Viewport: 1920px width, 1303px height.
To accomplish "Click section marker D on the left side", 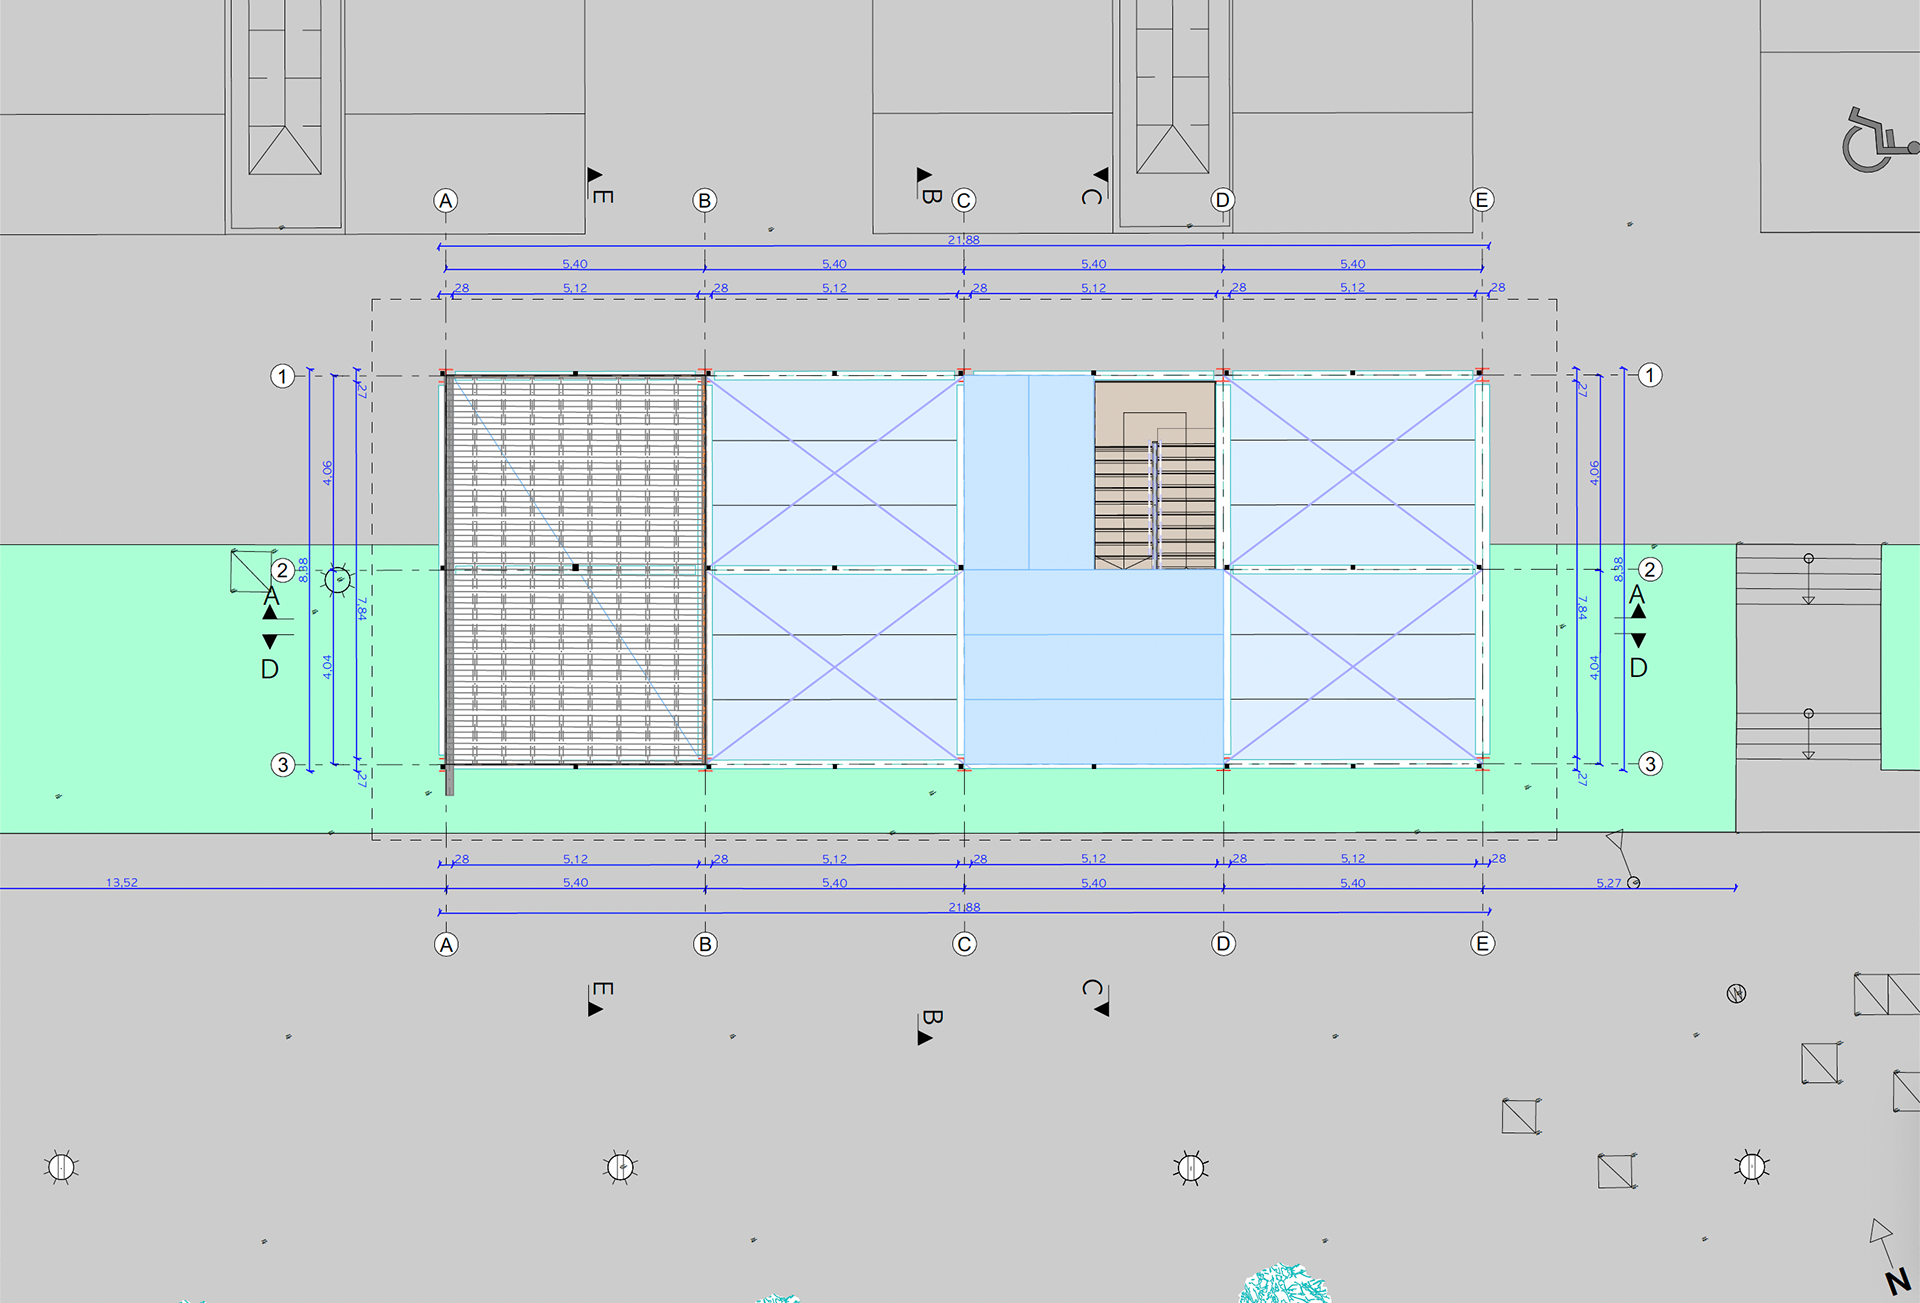I will 270,668.
